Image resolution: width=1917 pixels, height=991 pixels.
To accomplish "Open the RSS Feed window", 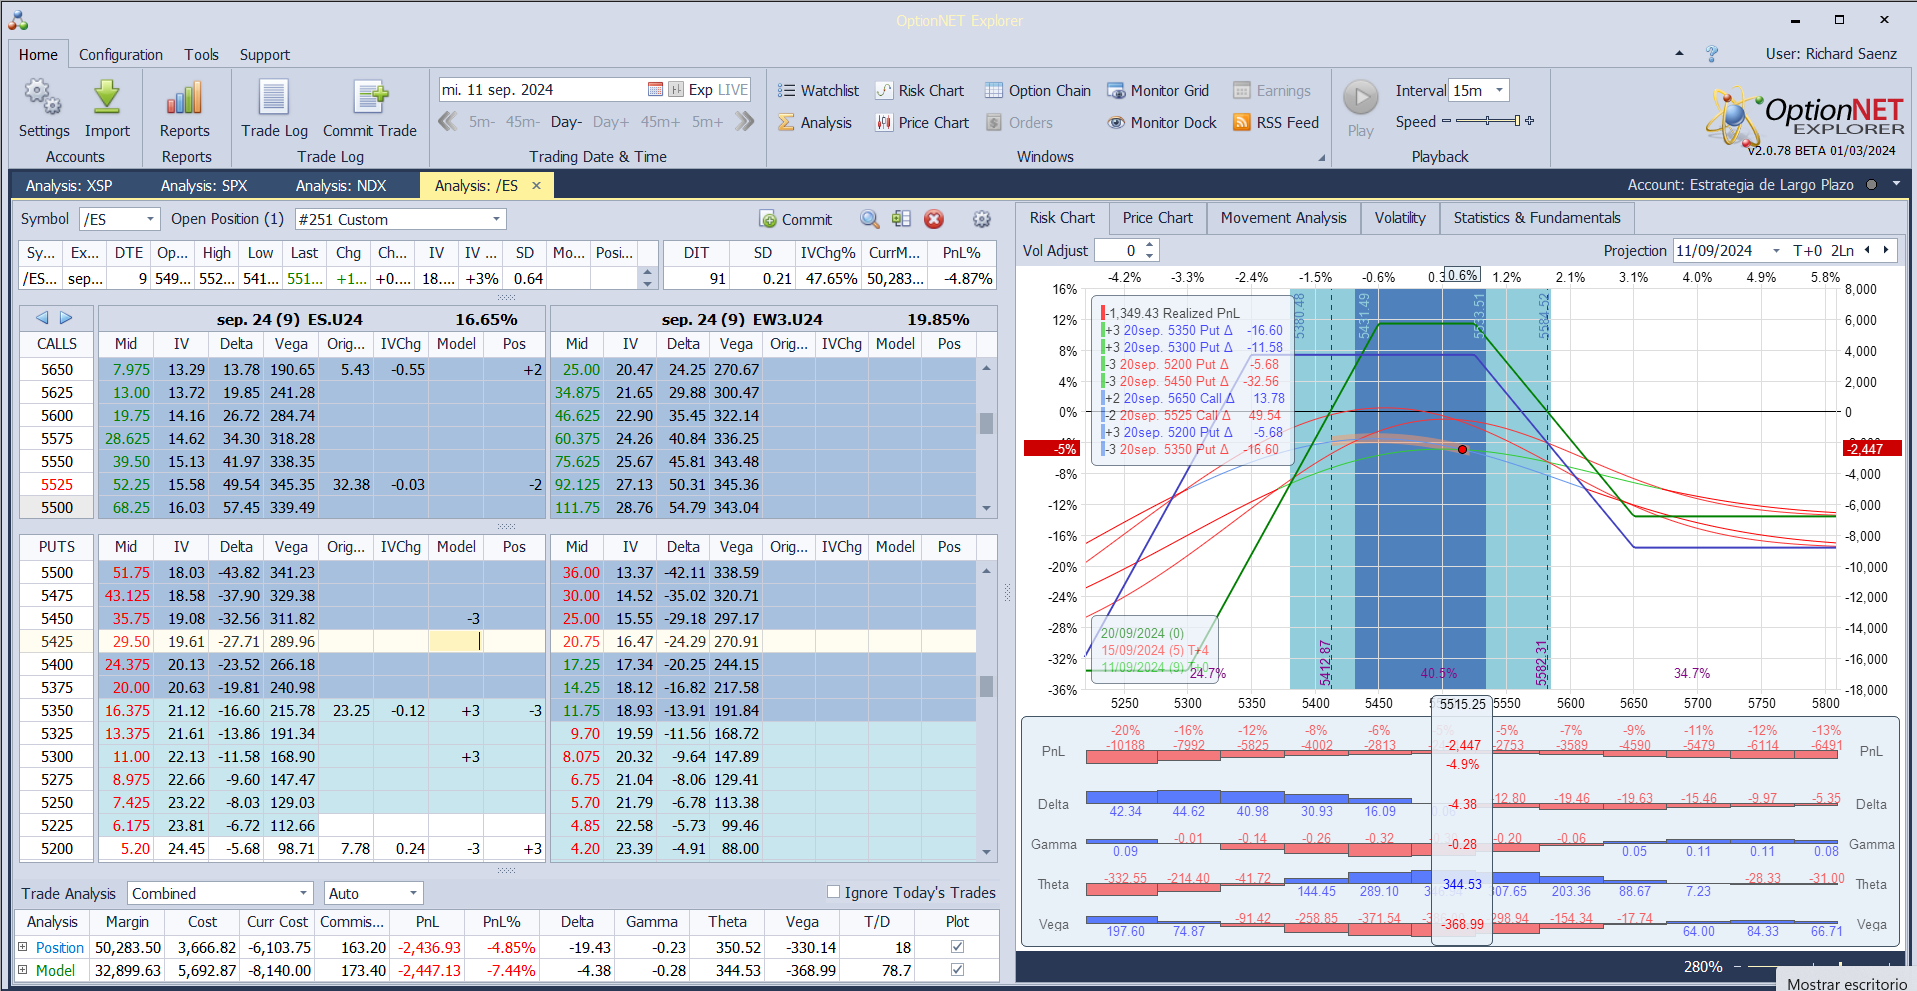I will pyautogui.click(x=1276, y=122).
